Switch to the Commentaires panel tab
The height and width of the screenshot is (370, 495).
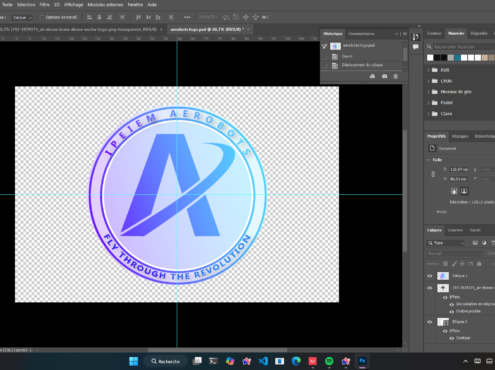pos(361,34)
